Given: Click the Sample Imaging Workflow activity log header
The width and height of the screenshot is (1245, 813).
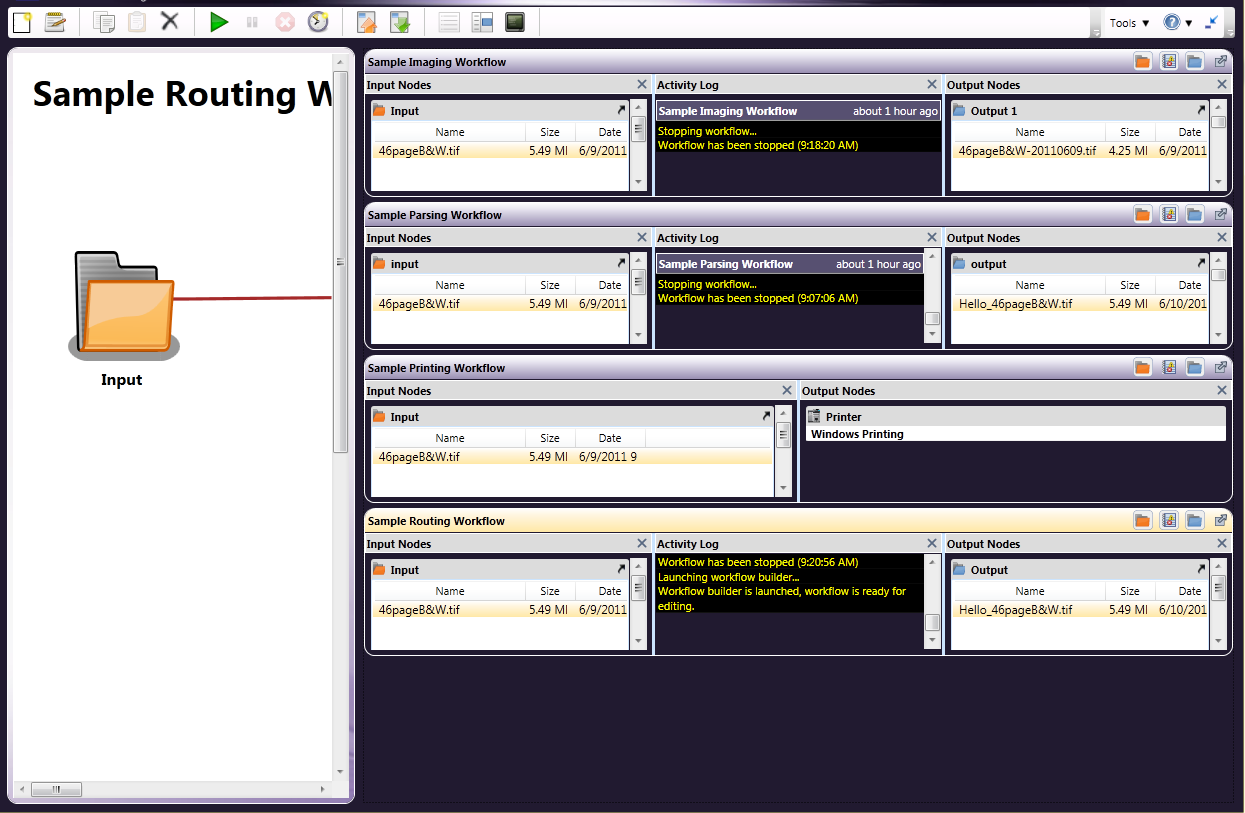Looking at the screenshot, I should click(x=798, y=111).
